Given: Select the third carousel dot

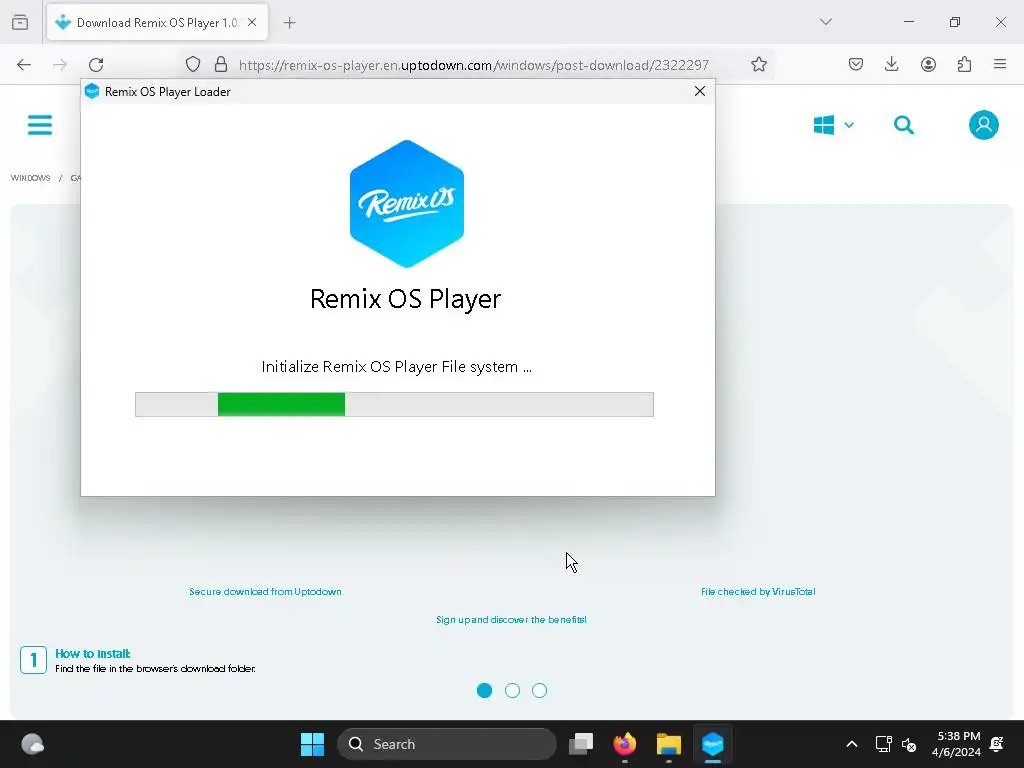Looking at the screenshot, I should coord(539,690).
